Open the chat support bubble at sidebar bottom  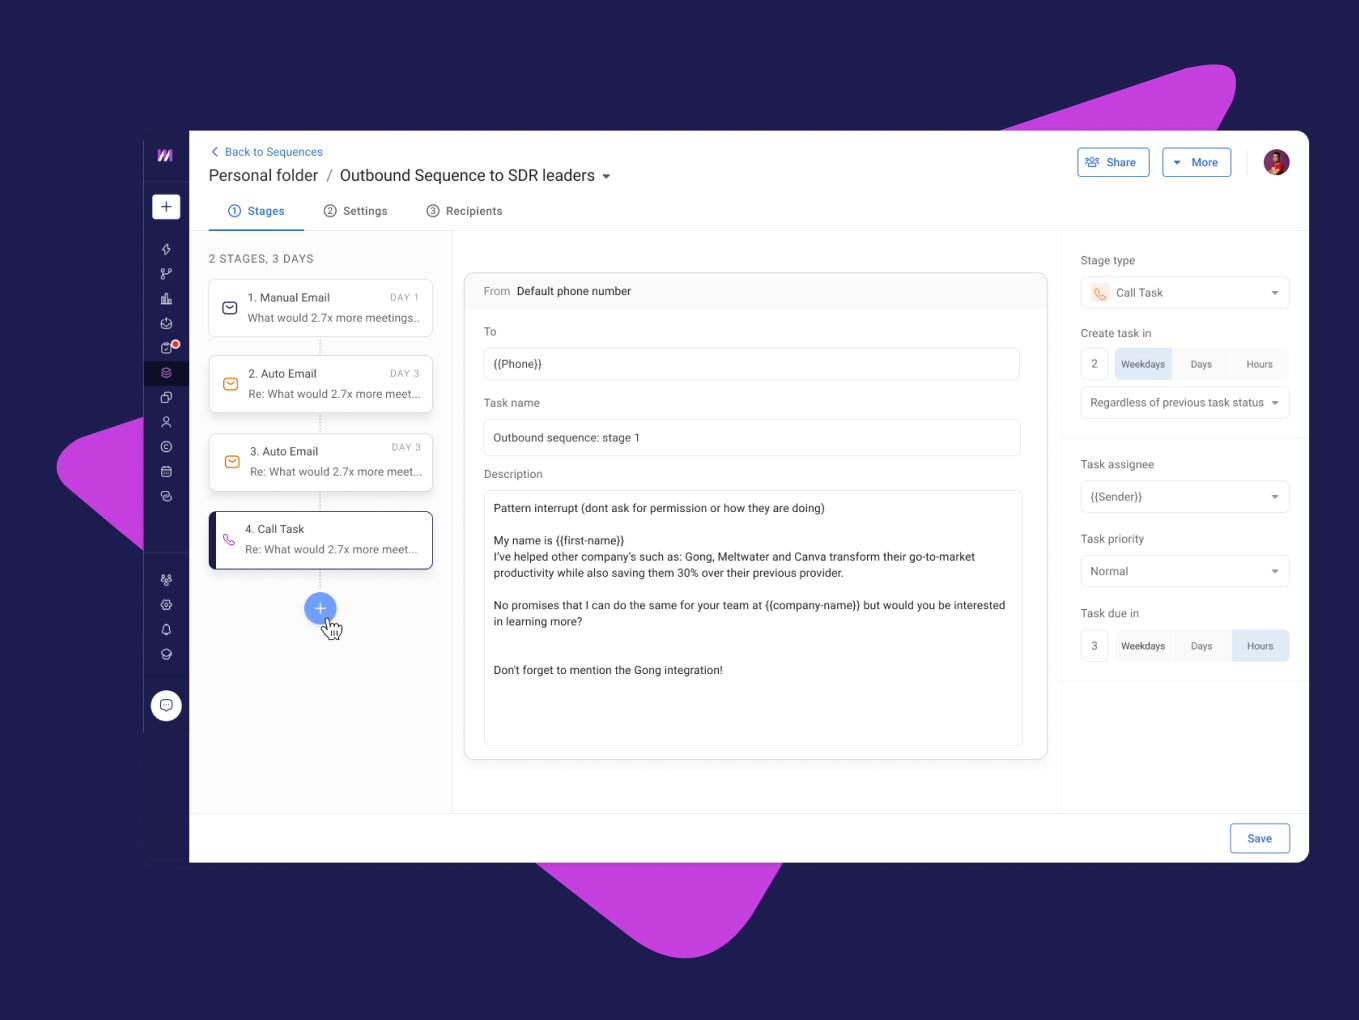pos(166,705)
